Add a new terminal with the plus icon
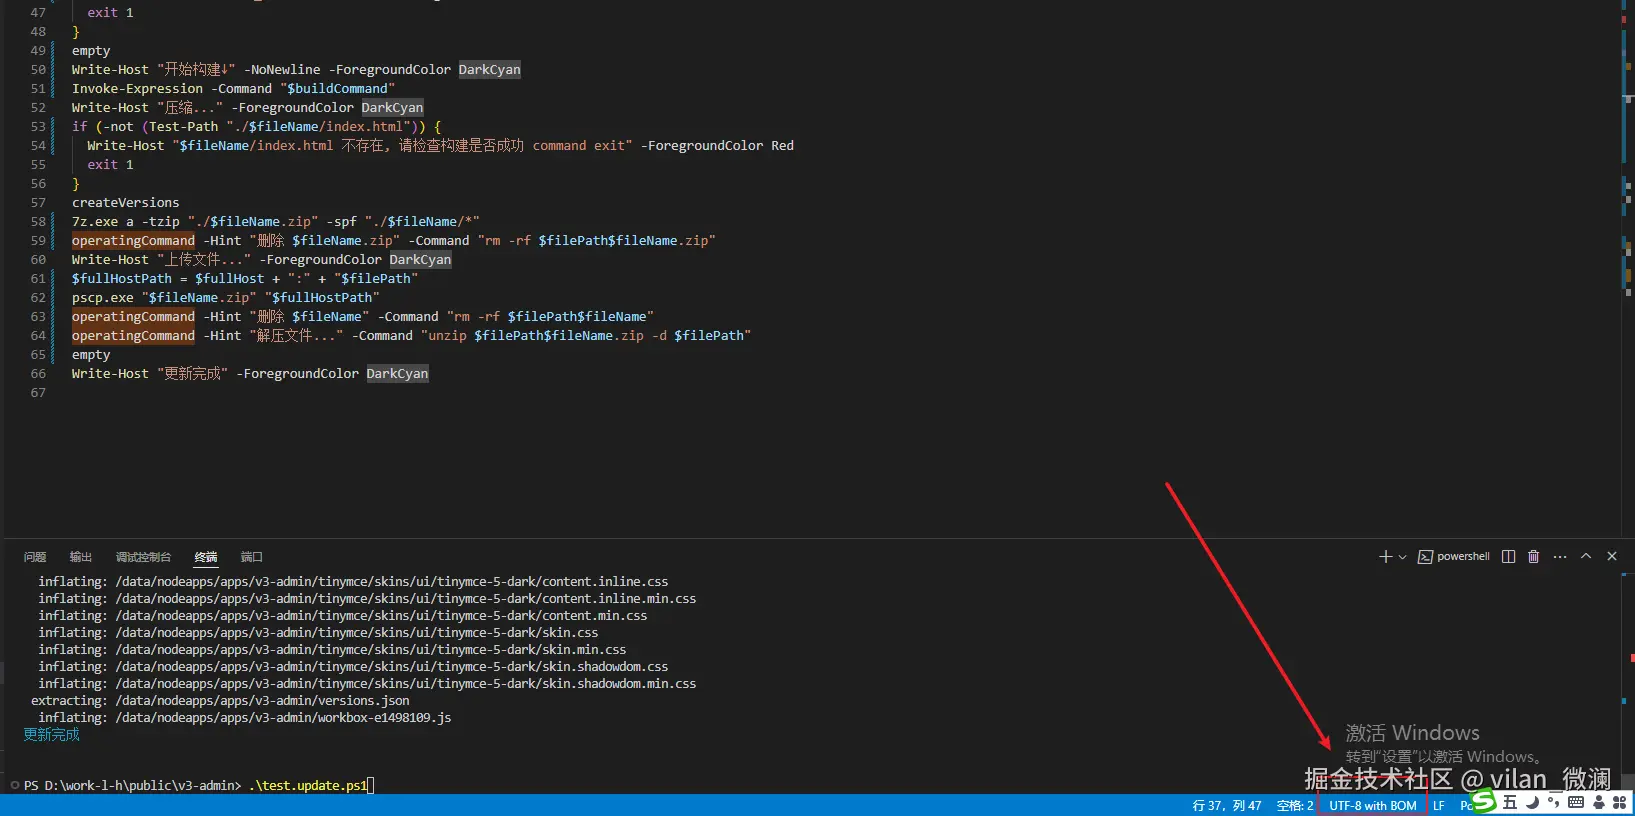1635x816 pixels. click(x=1385, y=557)
